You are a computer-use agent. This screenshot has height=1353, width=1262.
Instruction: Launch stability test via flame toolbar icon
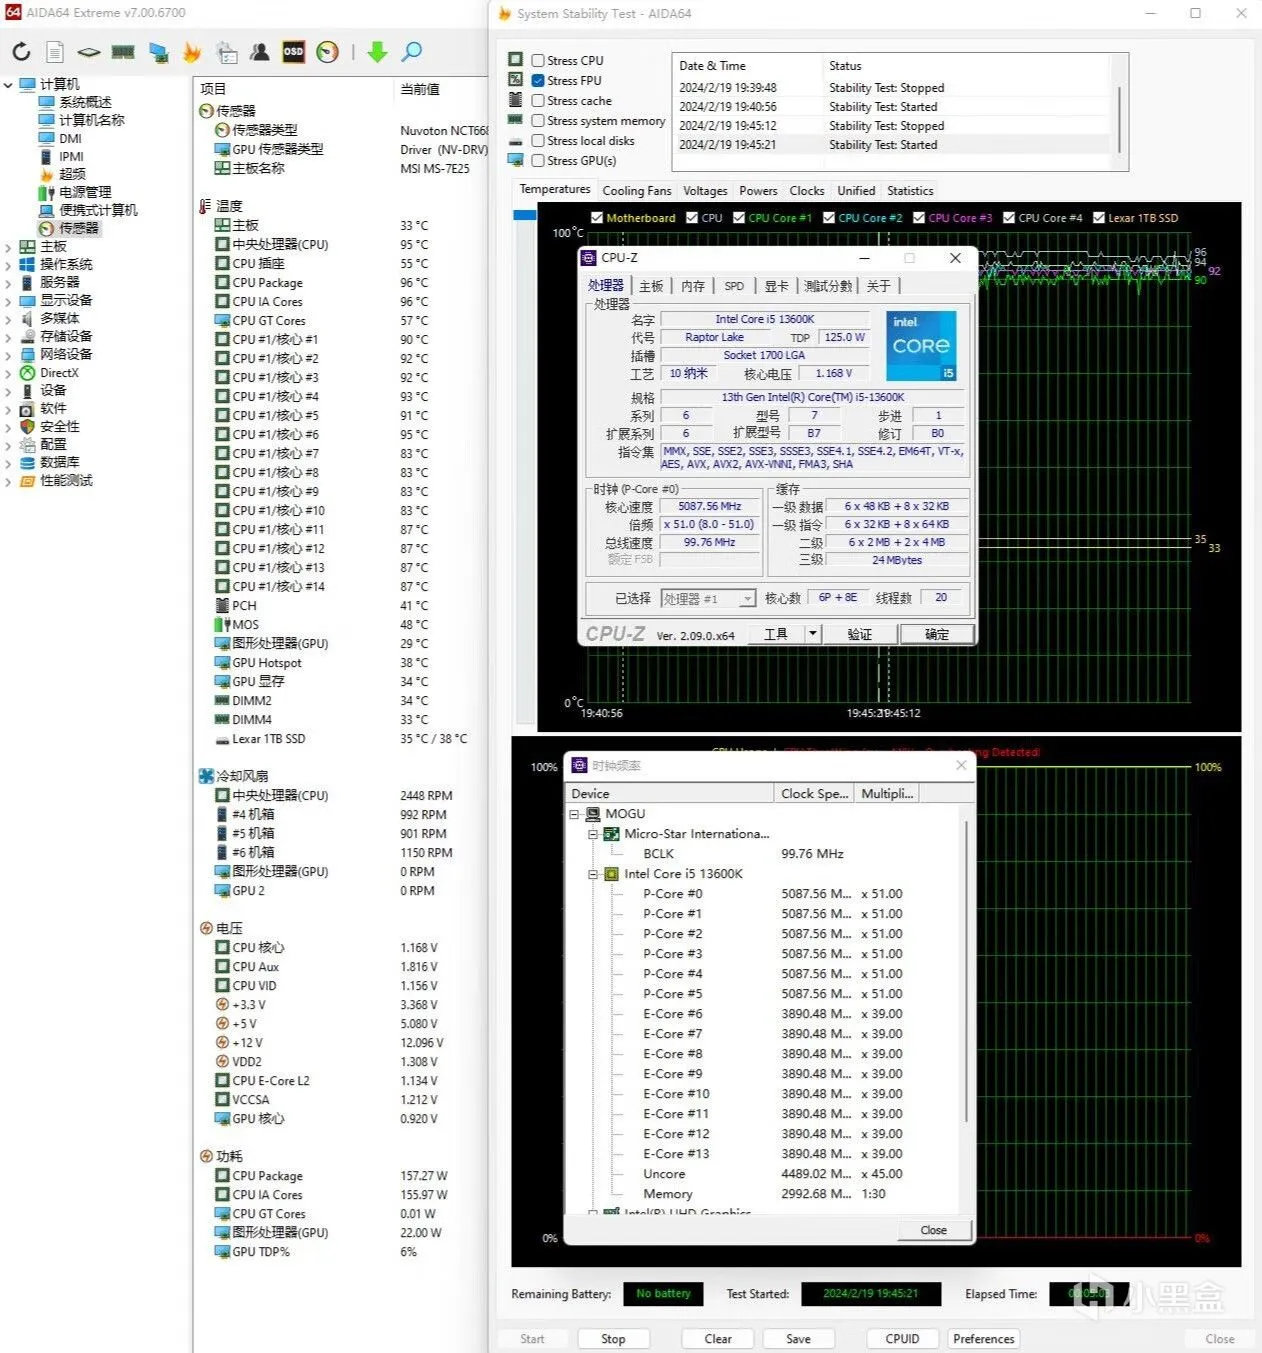click(192, 52)
